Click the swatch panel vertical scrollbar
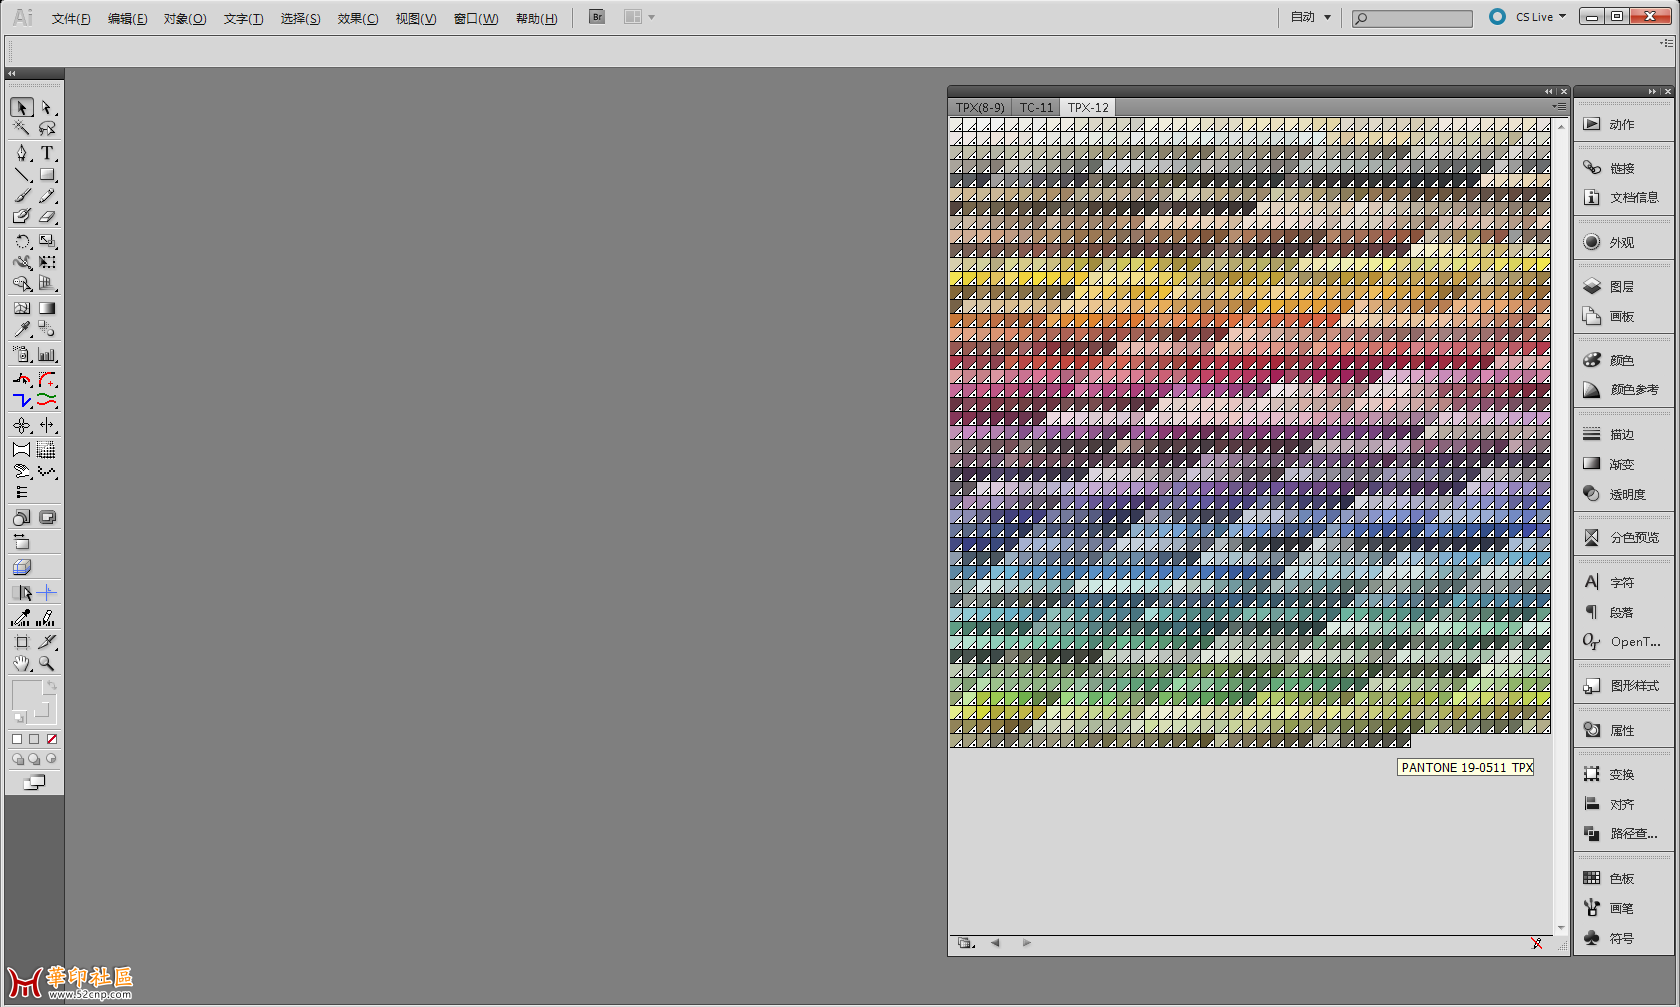Screen dimensions: 1680x1007 (1560, 527)
